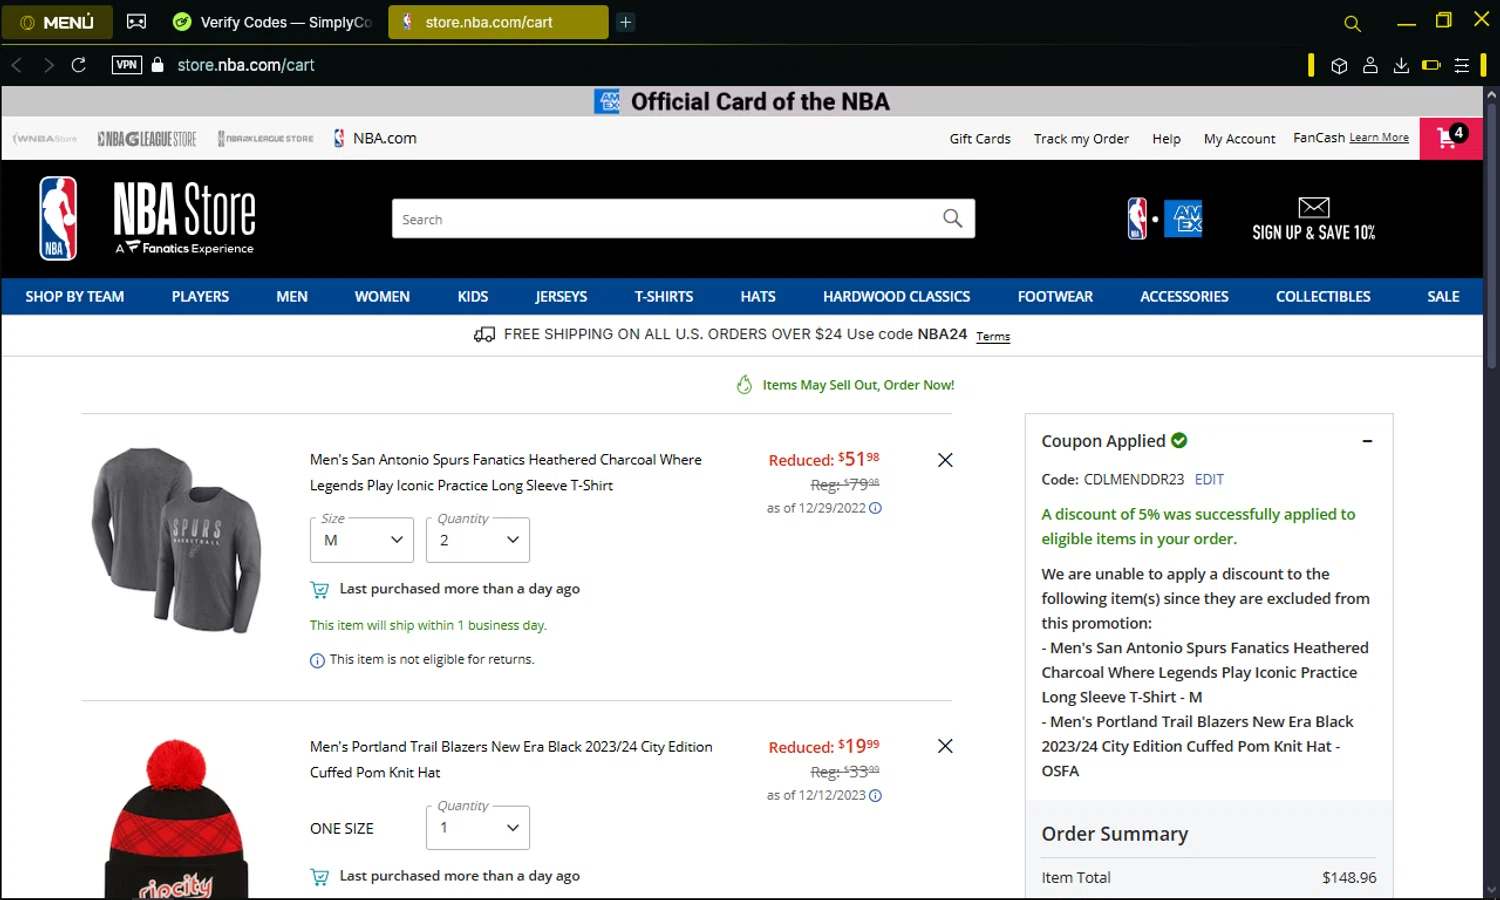Image resolution: width=1500 pixels, height=900 pixels.
Task: Open the extensions cube icon
Action: (x=1339, y=65)
